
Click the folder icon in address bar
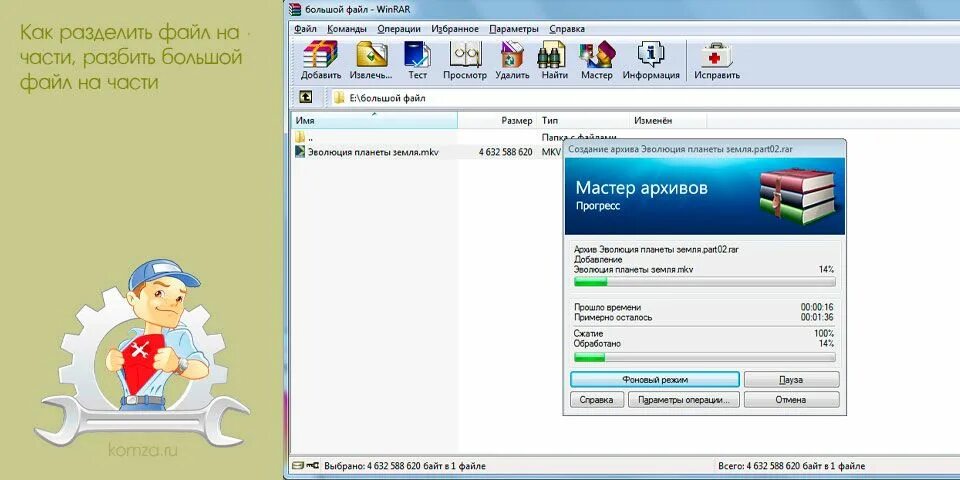pos(339,97)
